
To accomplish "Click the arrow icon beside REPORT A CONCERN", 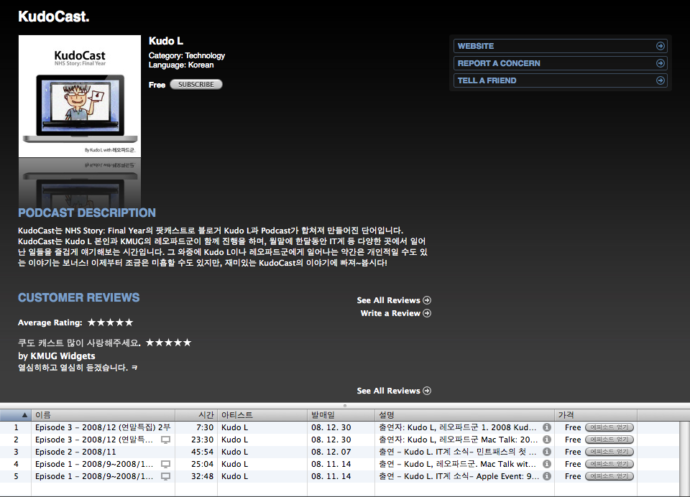I will tap(660, 63).
